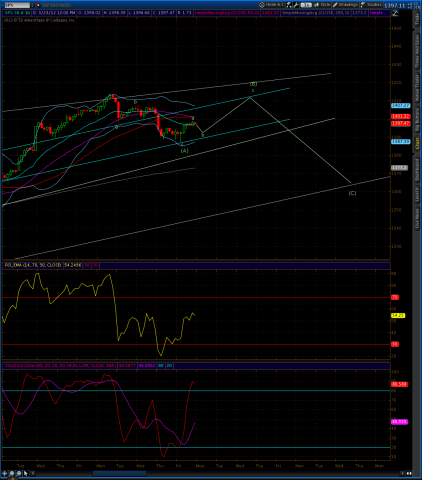Click the 1401.32 red price bubble on the axis
The image size is (422, 480).
pyautogui.click(x=401, y=116)
